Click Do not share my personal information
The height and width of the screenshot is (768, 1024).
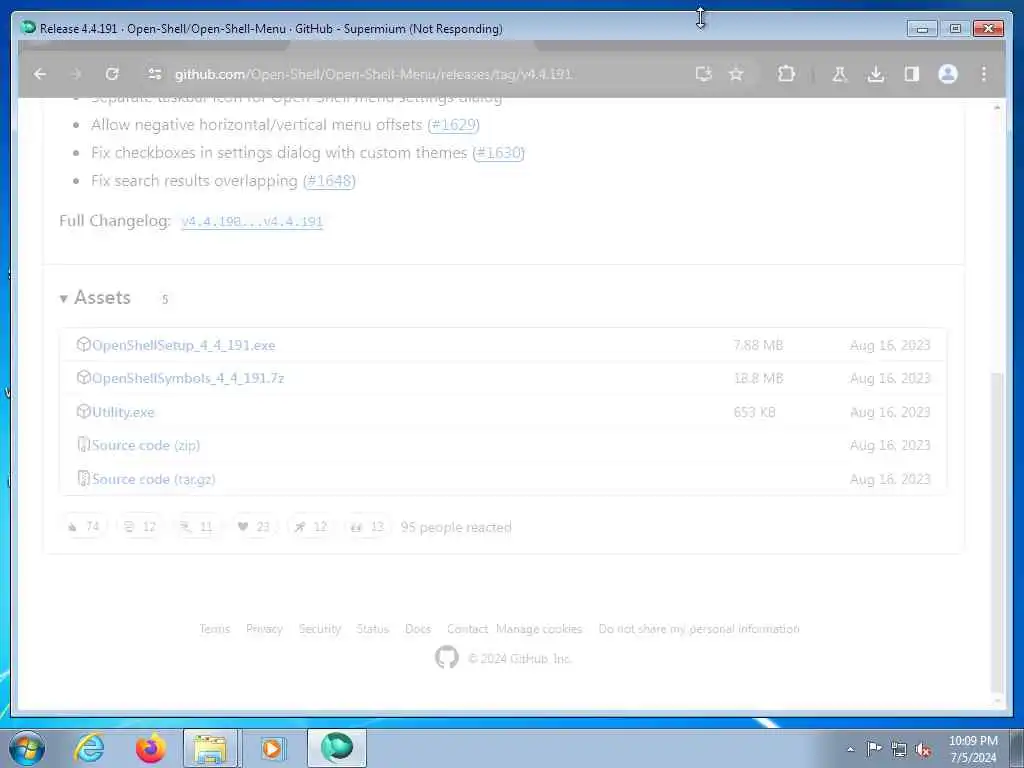click(699, 629)
